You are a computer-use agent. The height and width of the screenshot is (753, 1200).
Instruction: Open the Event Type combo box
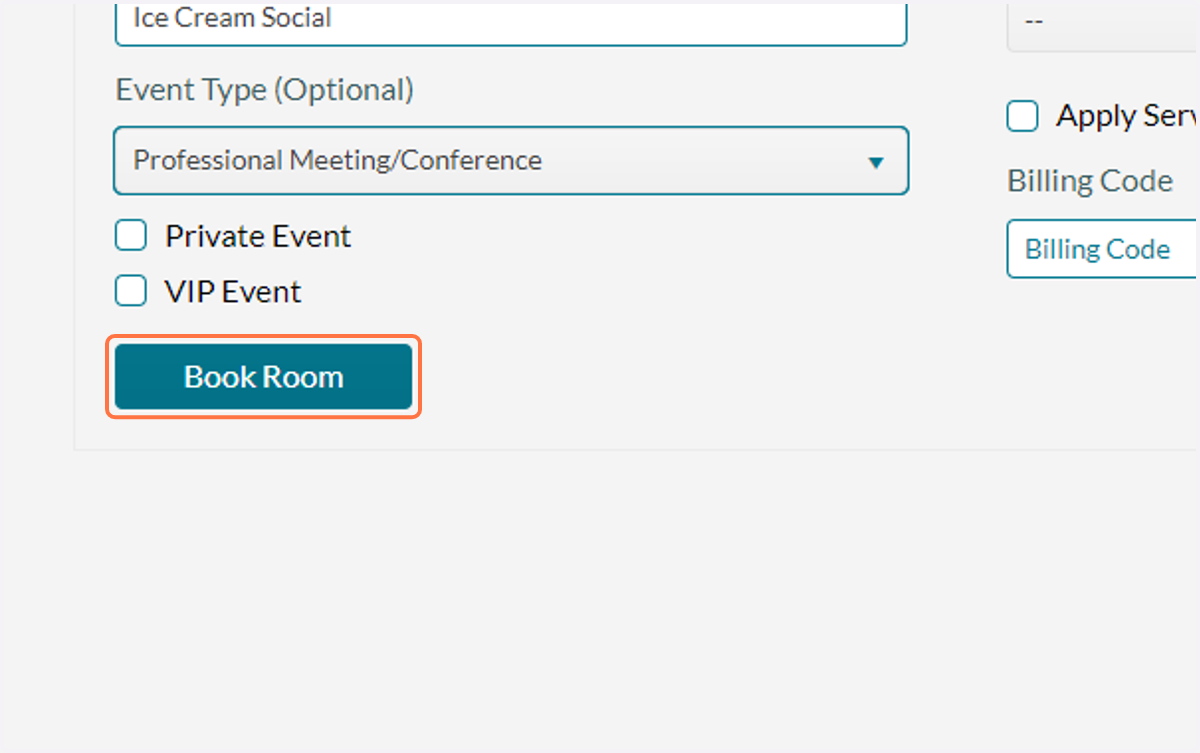click(x=511, y=160)
